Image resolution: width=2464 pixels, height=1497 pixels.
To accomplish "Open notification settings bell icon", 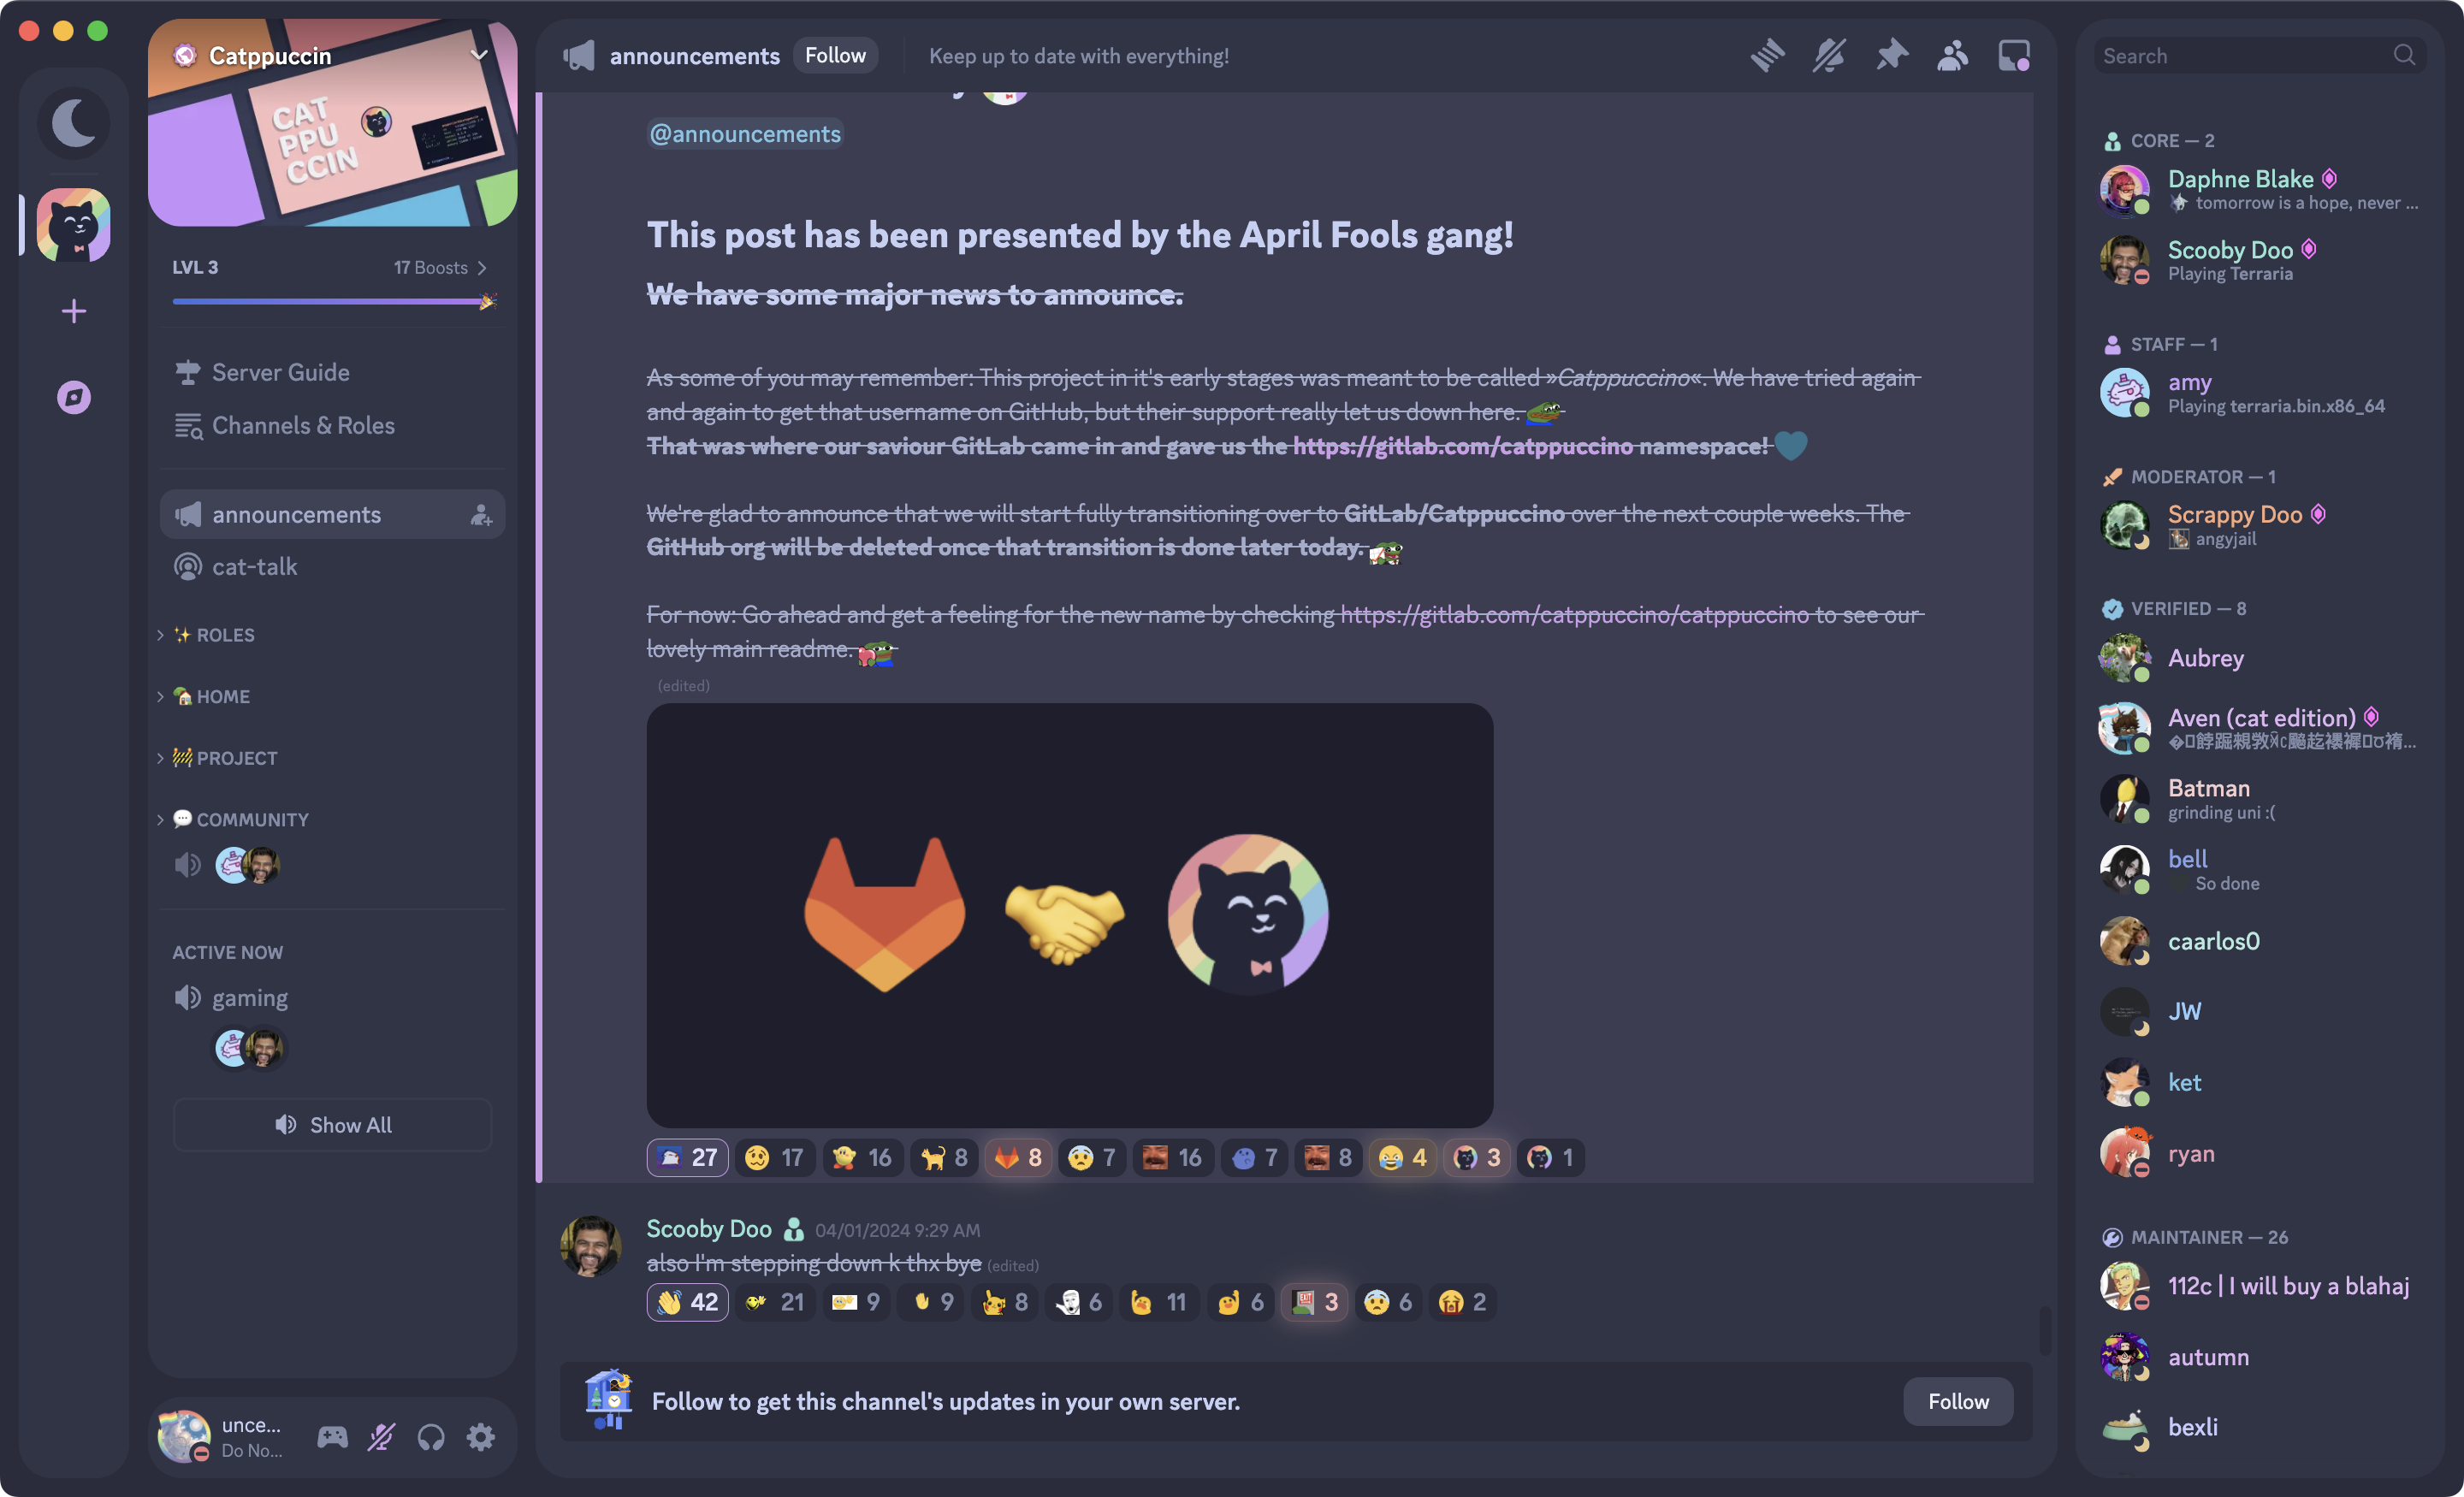I will [x=1829, y=56].
